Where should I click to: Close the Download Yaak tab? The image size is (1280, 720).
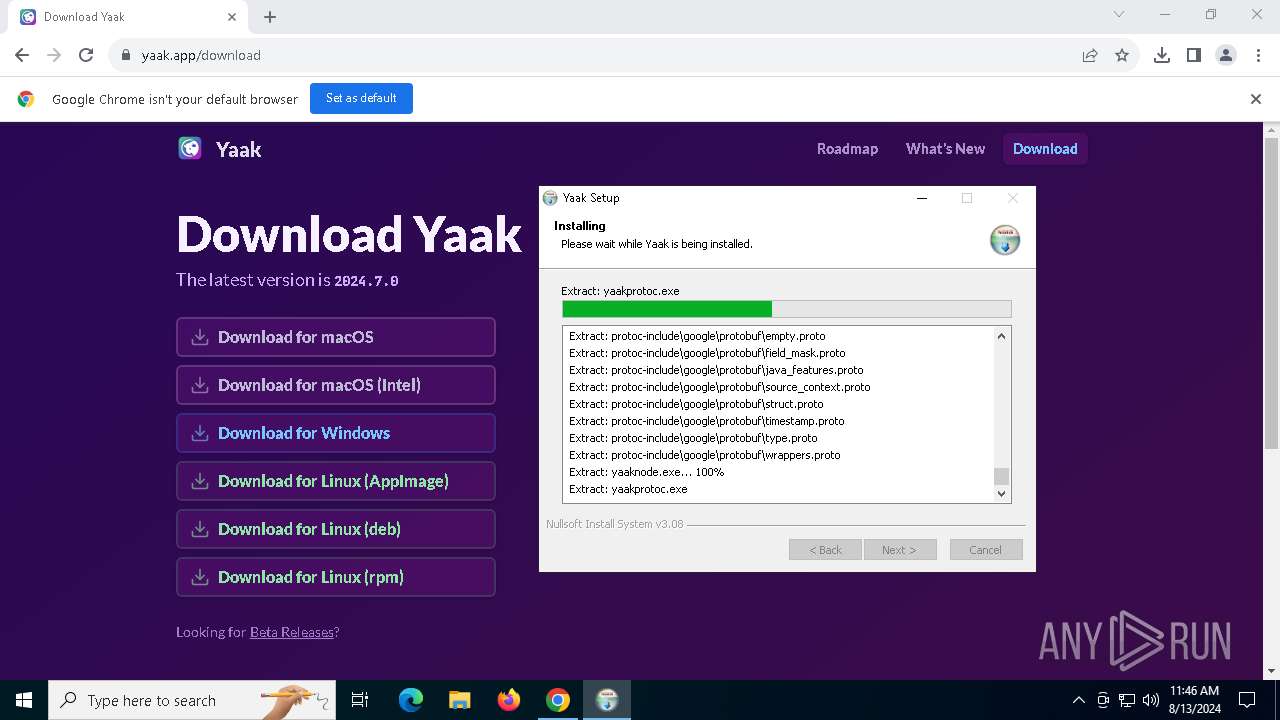[232, 17]
